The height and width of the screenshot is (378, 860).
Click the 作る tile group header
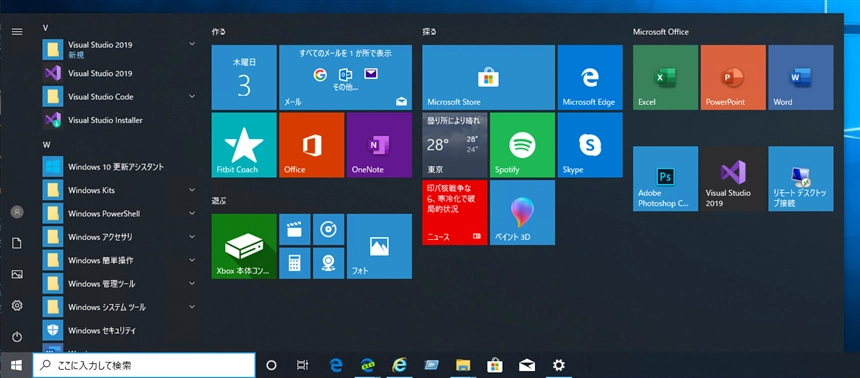point(219,32)
